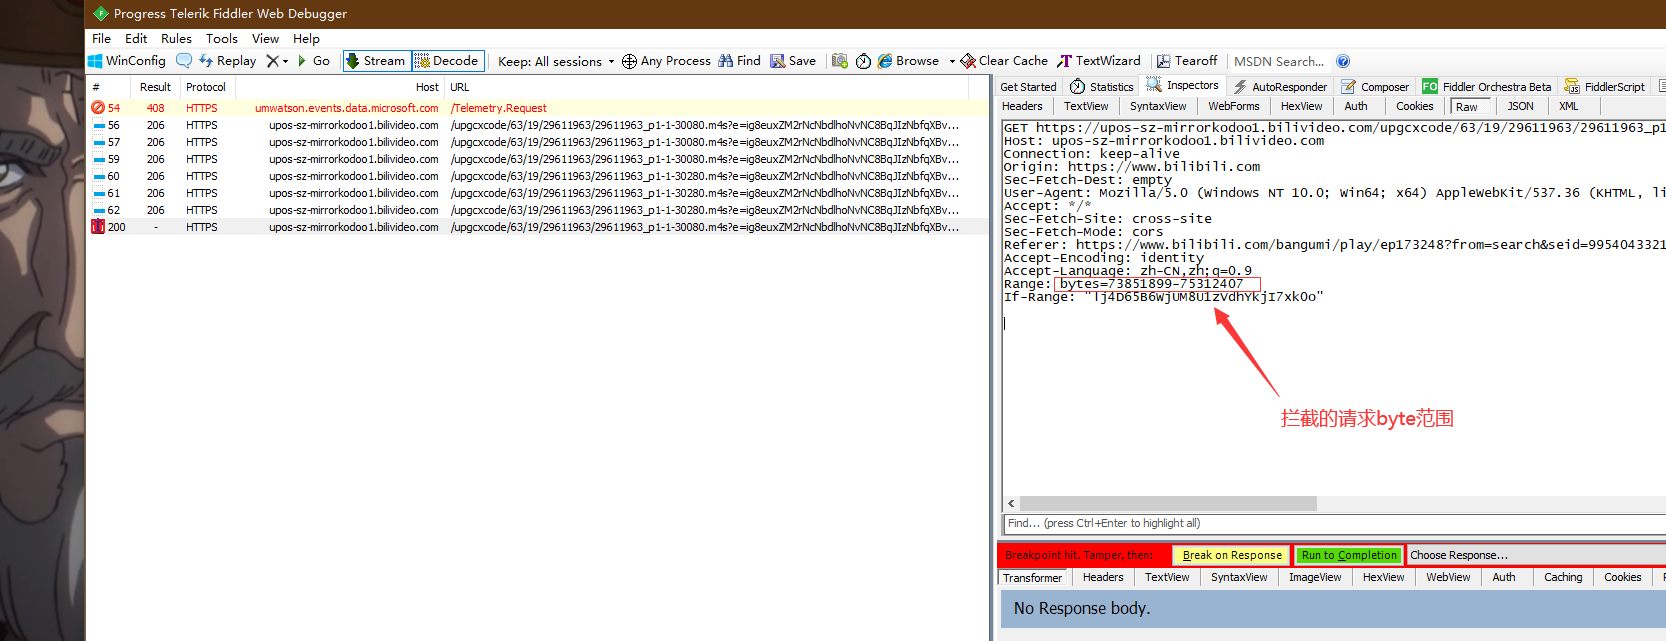Click the Tearoff toolbar button
The image size is (1666, 641).
[1187, 61]
